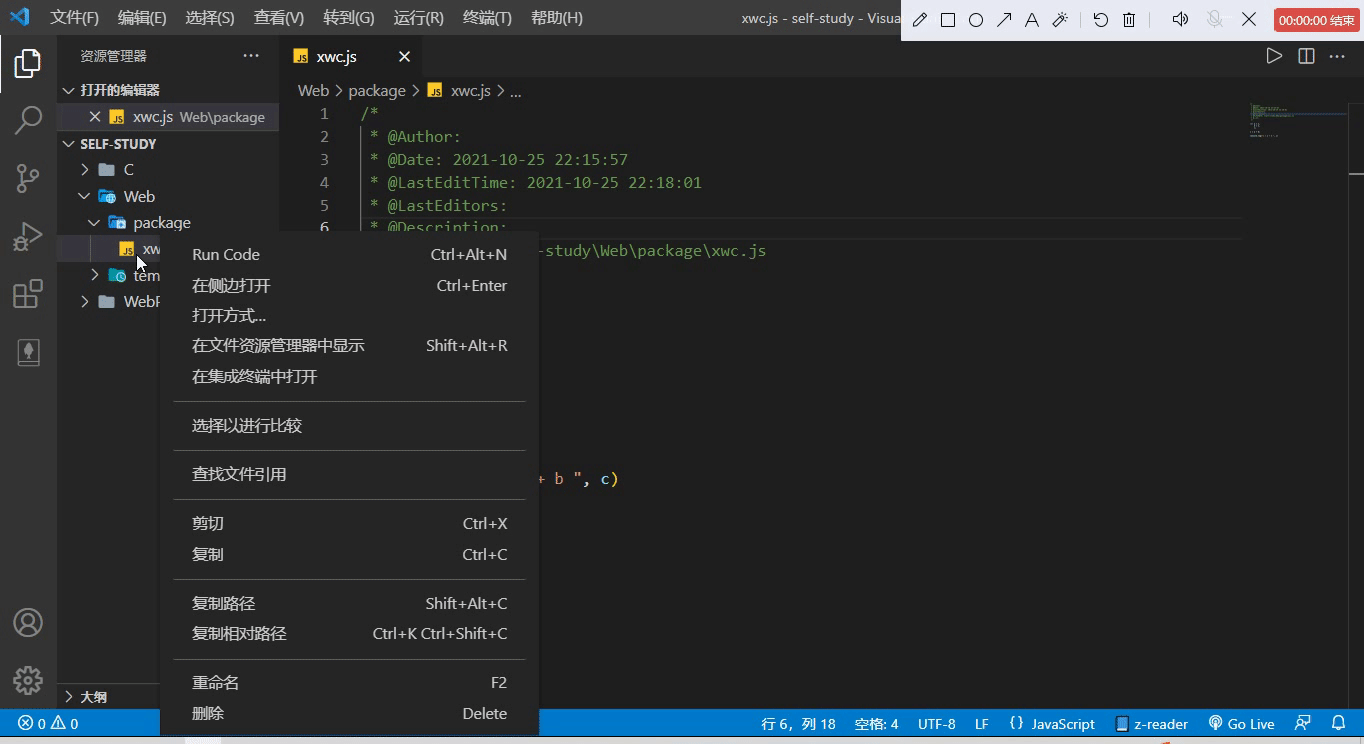
Task: Open the 文件(F) menu
Action: tap(75, 18)
